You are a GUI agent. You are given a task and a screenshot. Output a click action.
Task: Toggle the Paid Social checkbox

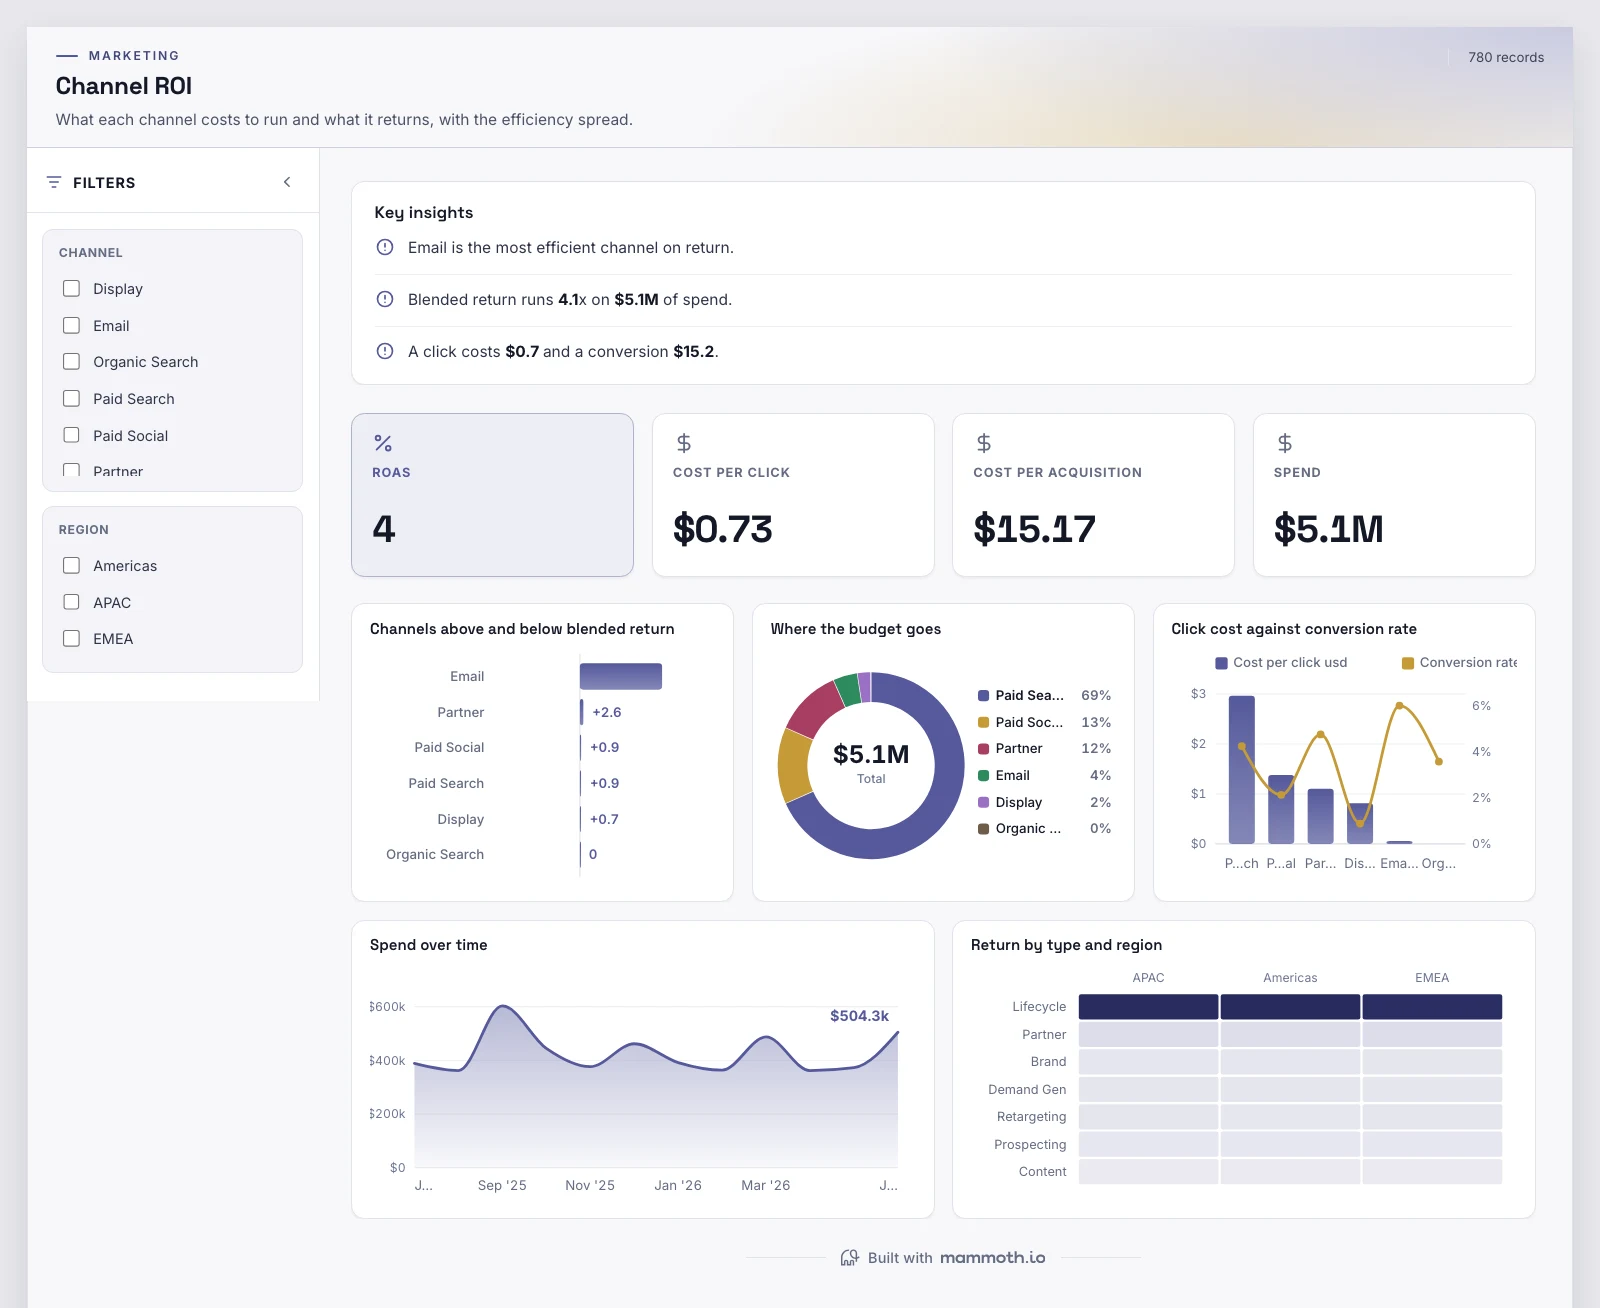click(72, 435)
